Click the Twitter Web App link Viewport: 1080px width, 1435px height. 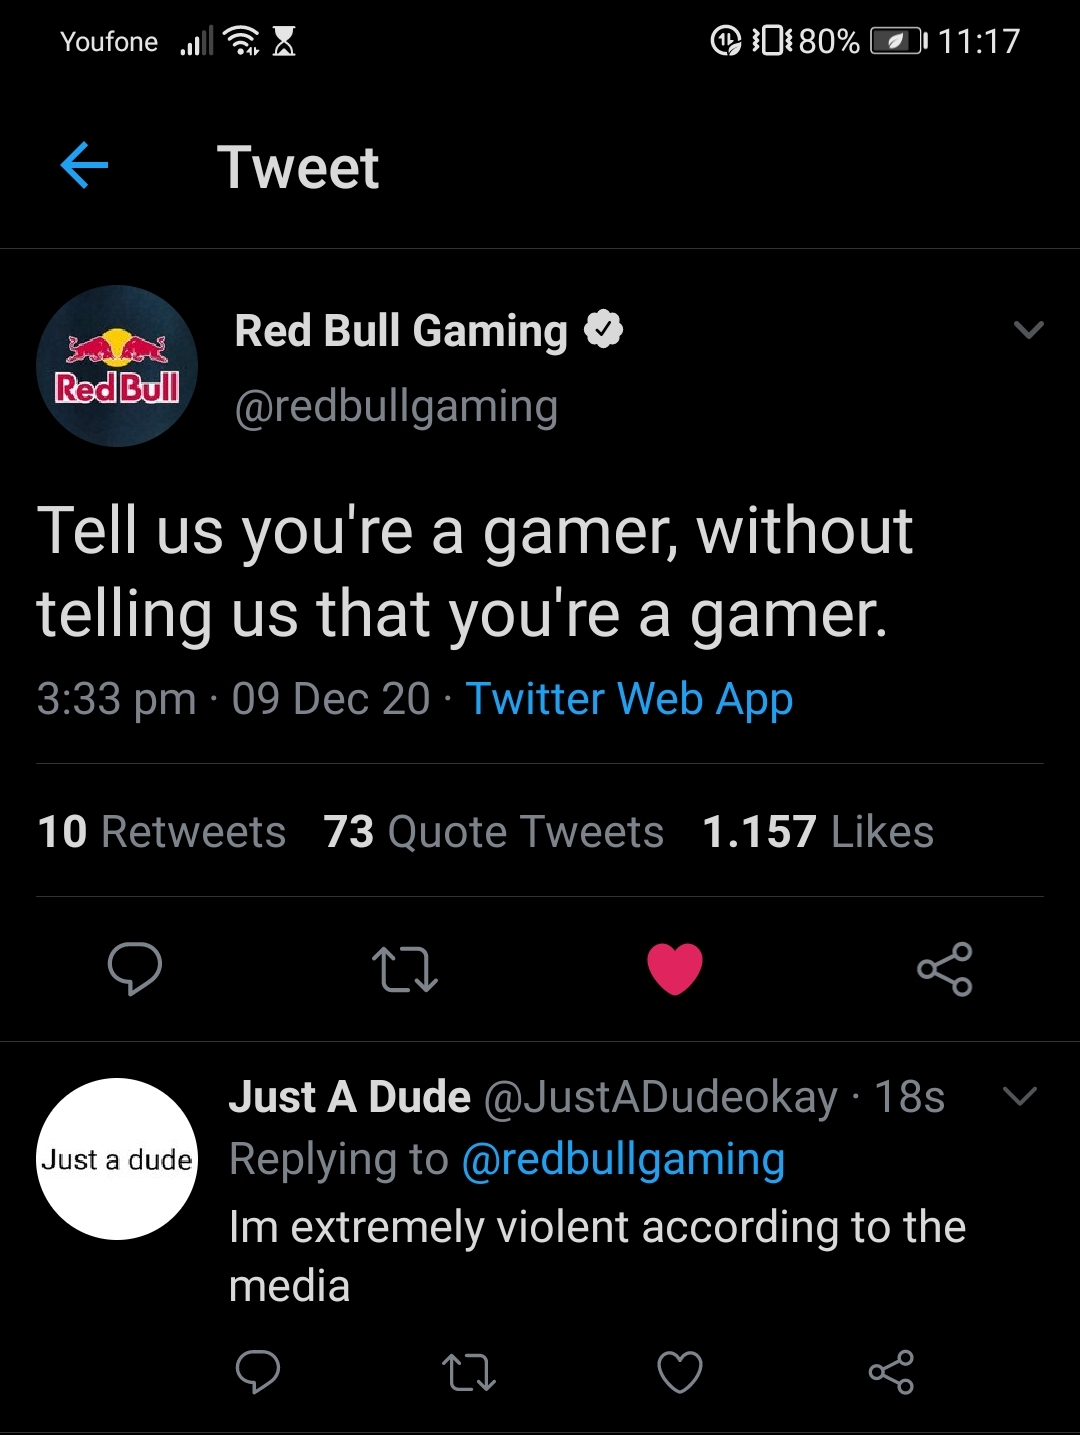tap(629, 698)
